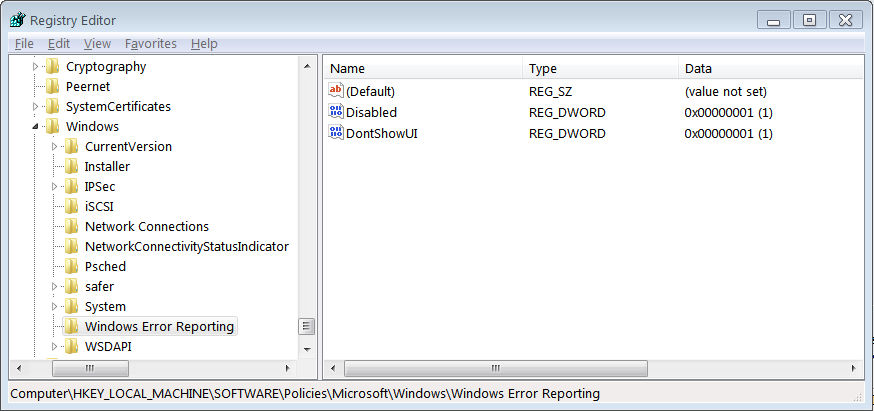Select the Network Connections tree label
This screenshot has width=874, height=411.
click(x=147, y=227)
